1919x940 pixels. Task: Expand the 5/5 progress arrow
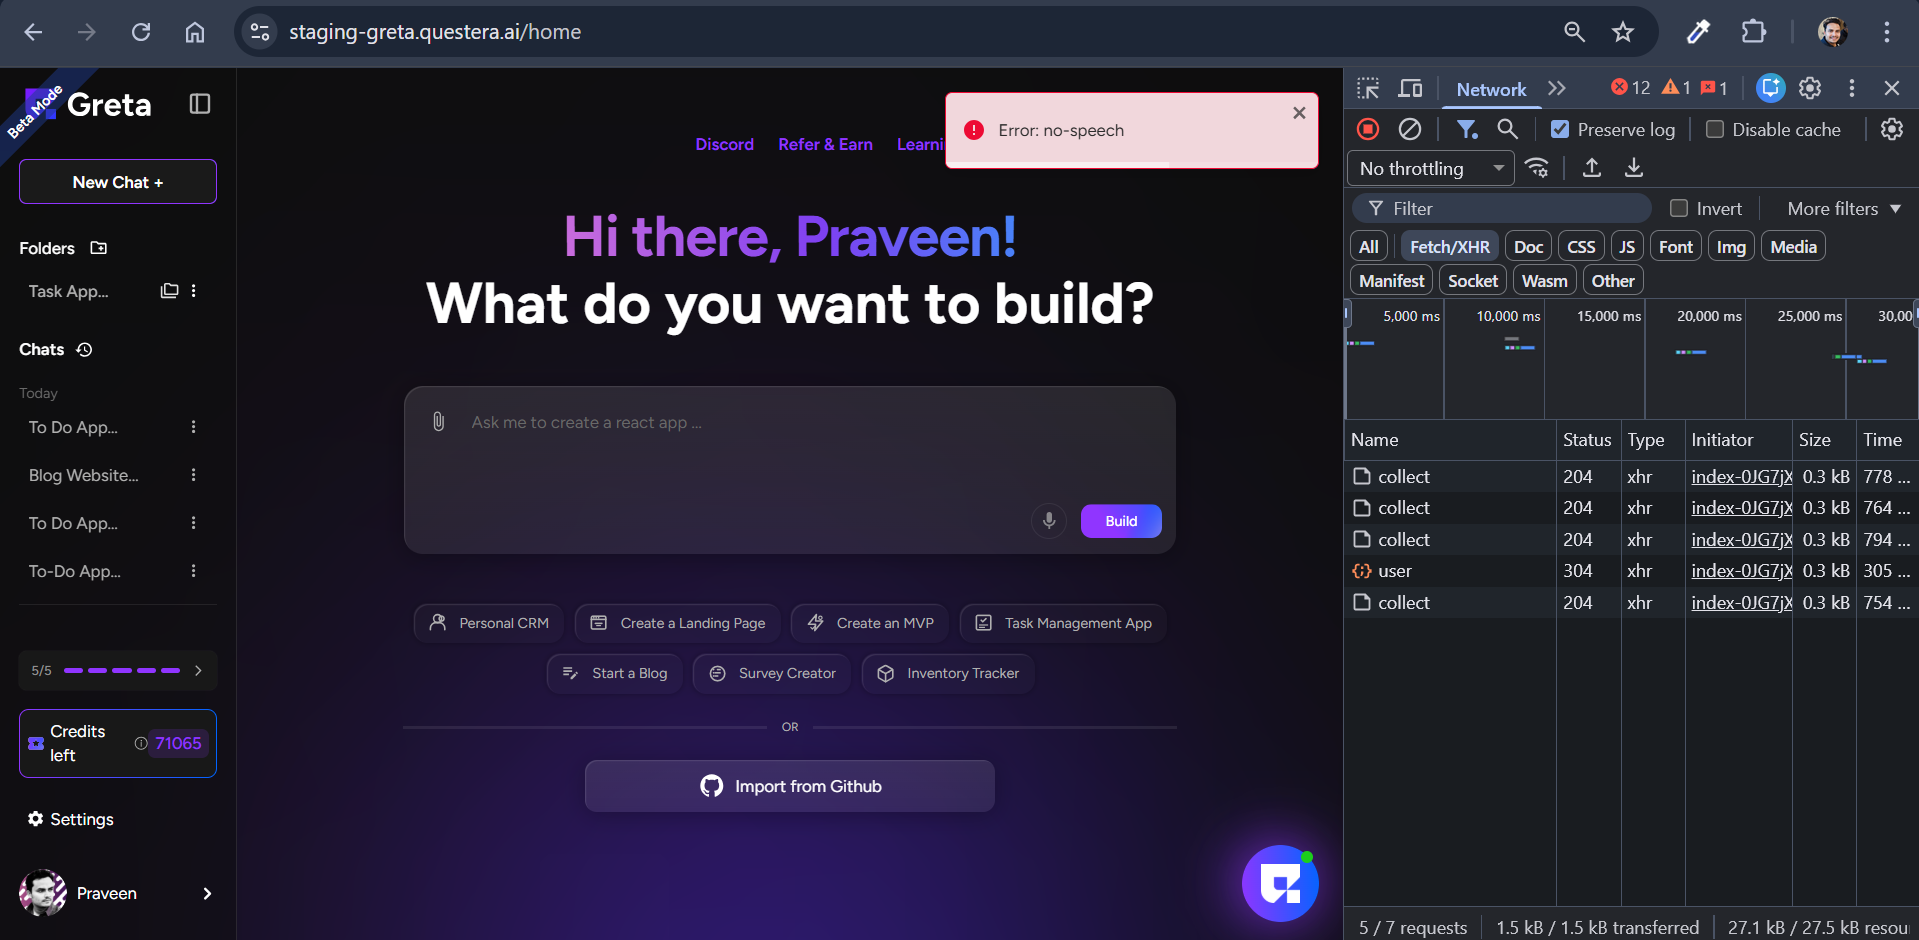[x=198, y=671]
